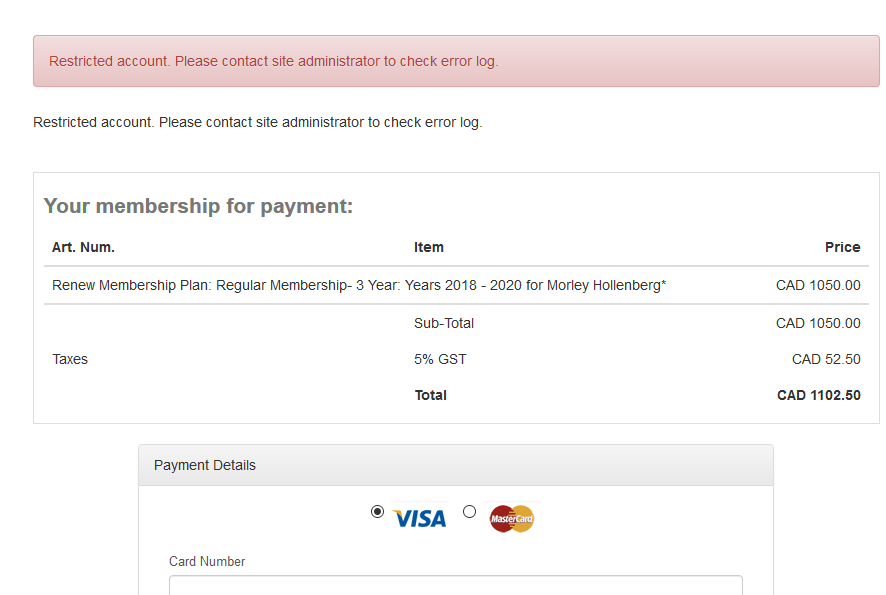The width and height of the screenshot is (886, 595).
Task: Click the Sub-Total label
Action: [x=444, y=323]
